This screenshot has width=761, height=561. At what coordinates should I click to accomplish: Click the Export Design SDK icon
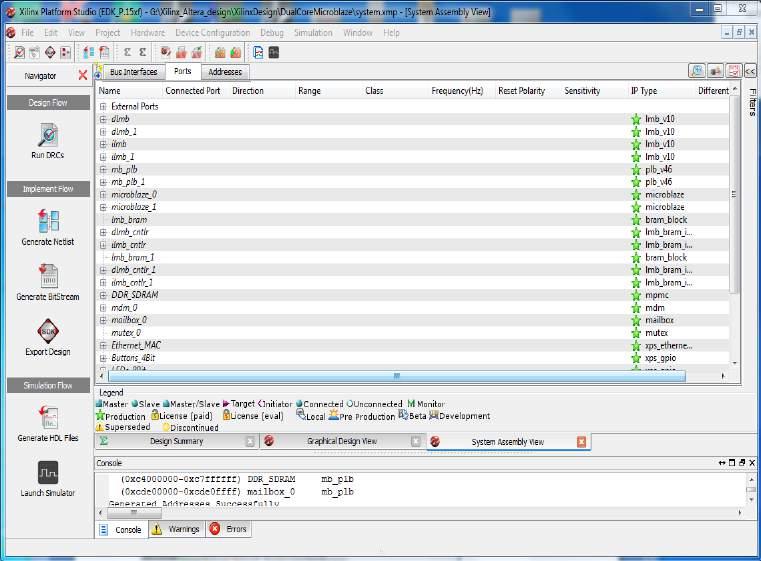[48, 331]
